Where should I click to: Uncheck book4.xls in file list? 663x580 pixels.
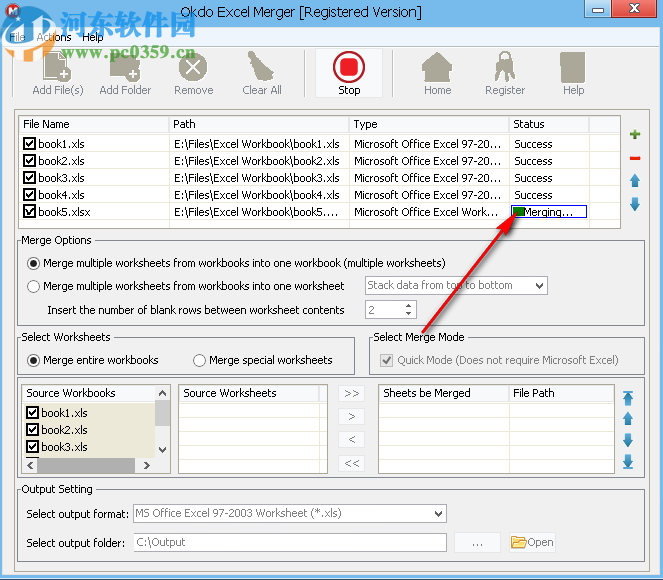click(29, 194)
